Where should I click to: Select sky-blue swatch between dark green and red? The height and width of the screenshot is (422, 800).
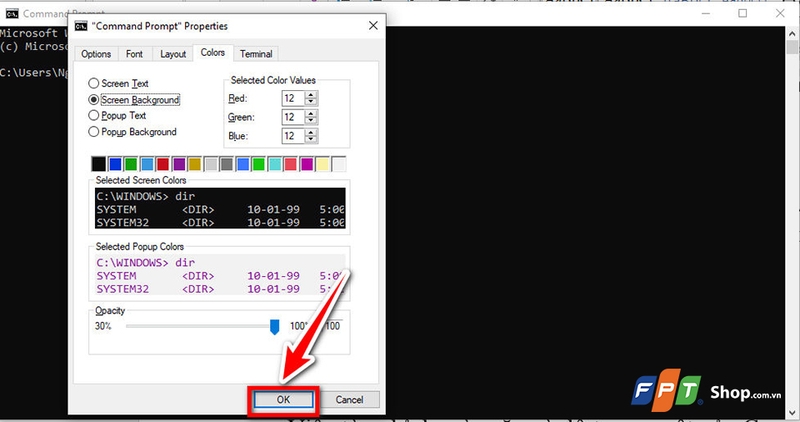pyautogui.click(x=147, y=164)
